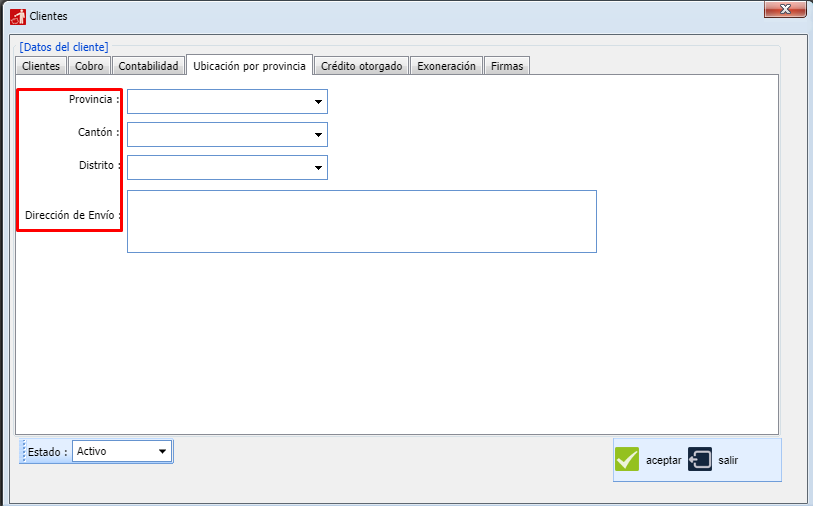The image size is (813, 506).
Task: Click the dark blue salir exit icon
Action: [699, 459]
